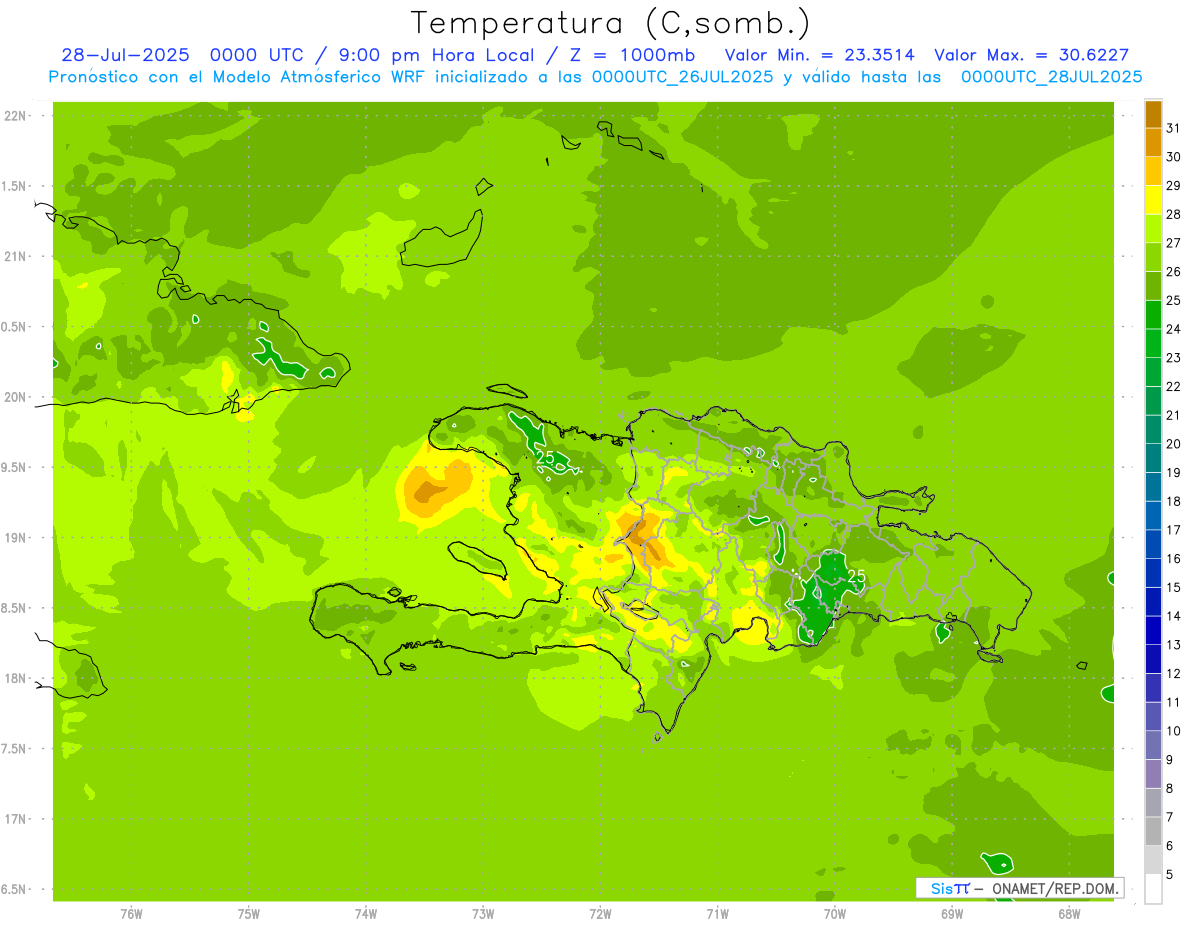Pick the light gray swatch between legend 5 and 6
Screen dimensions: 1200x927
[1153, 861]
